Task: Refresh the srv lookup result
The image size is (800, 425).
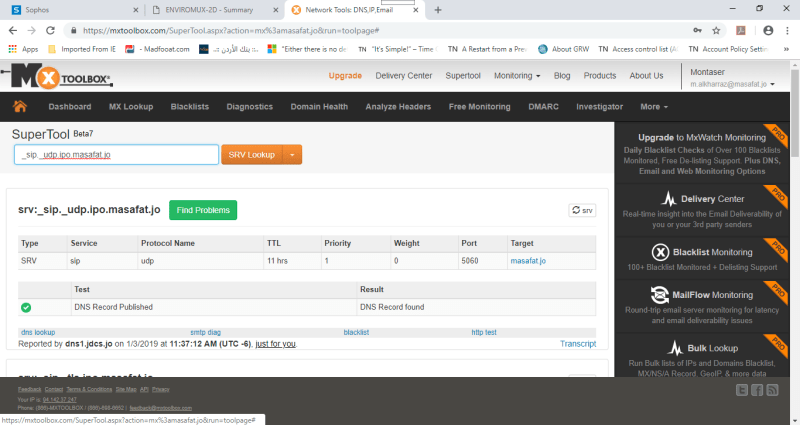Action: click(x=582, y=210)
